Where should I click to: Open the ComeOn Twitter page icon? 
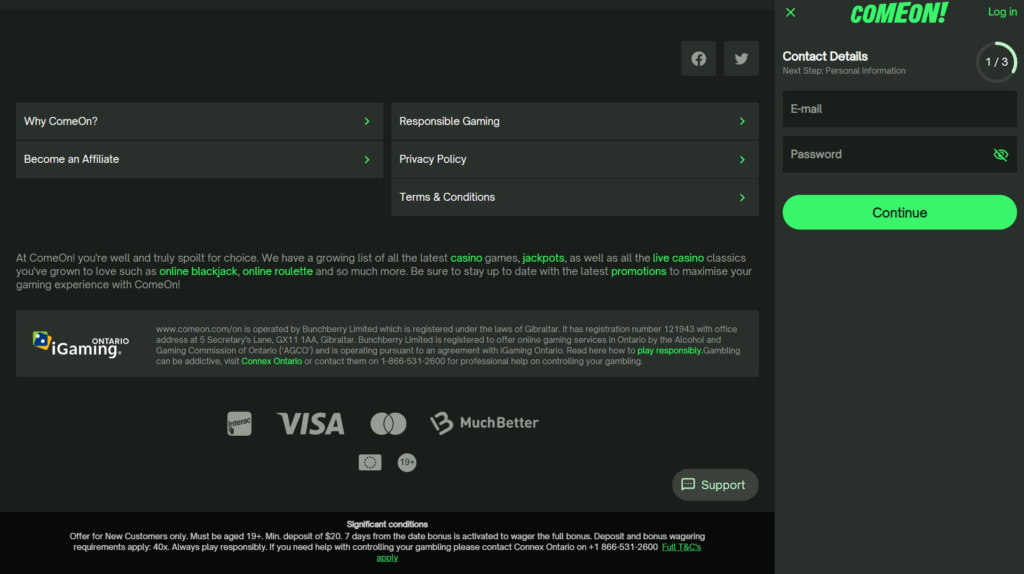coord(741,59)
